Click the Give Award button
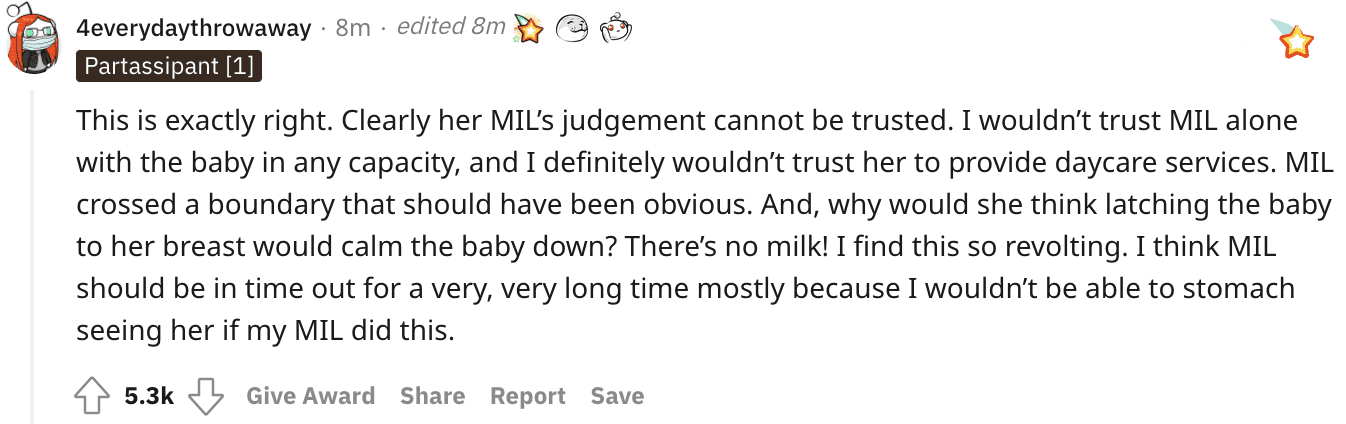 coord(311,396)
